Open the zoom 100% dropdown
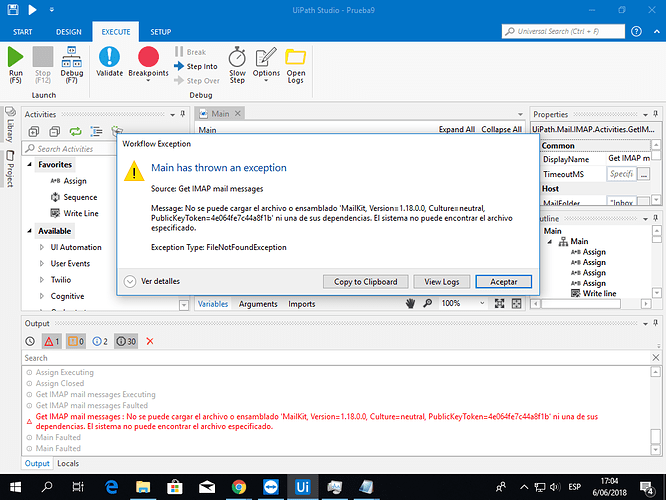This screenshot has height=500, width=666. coord(482,303)
